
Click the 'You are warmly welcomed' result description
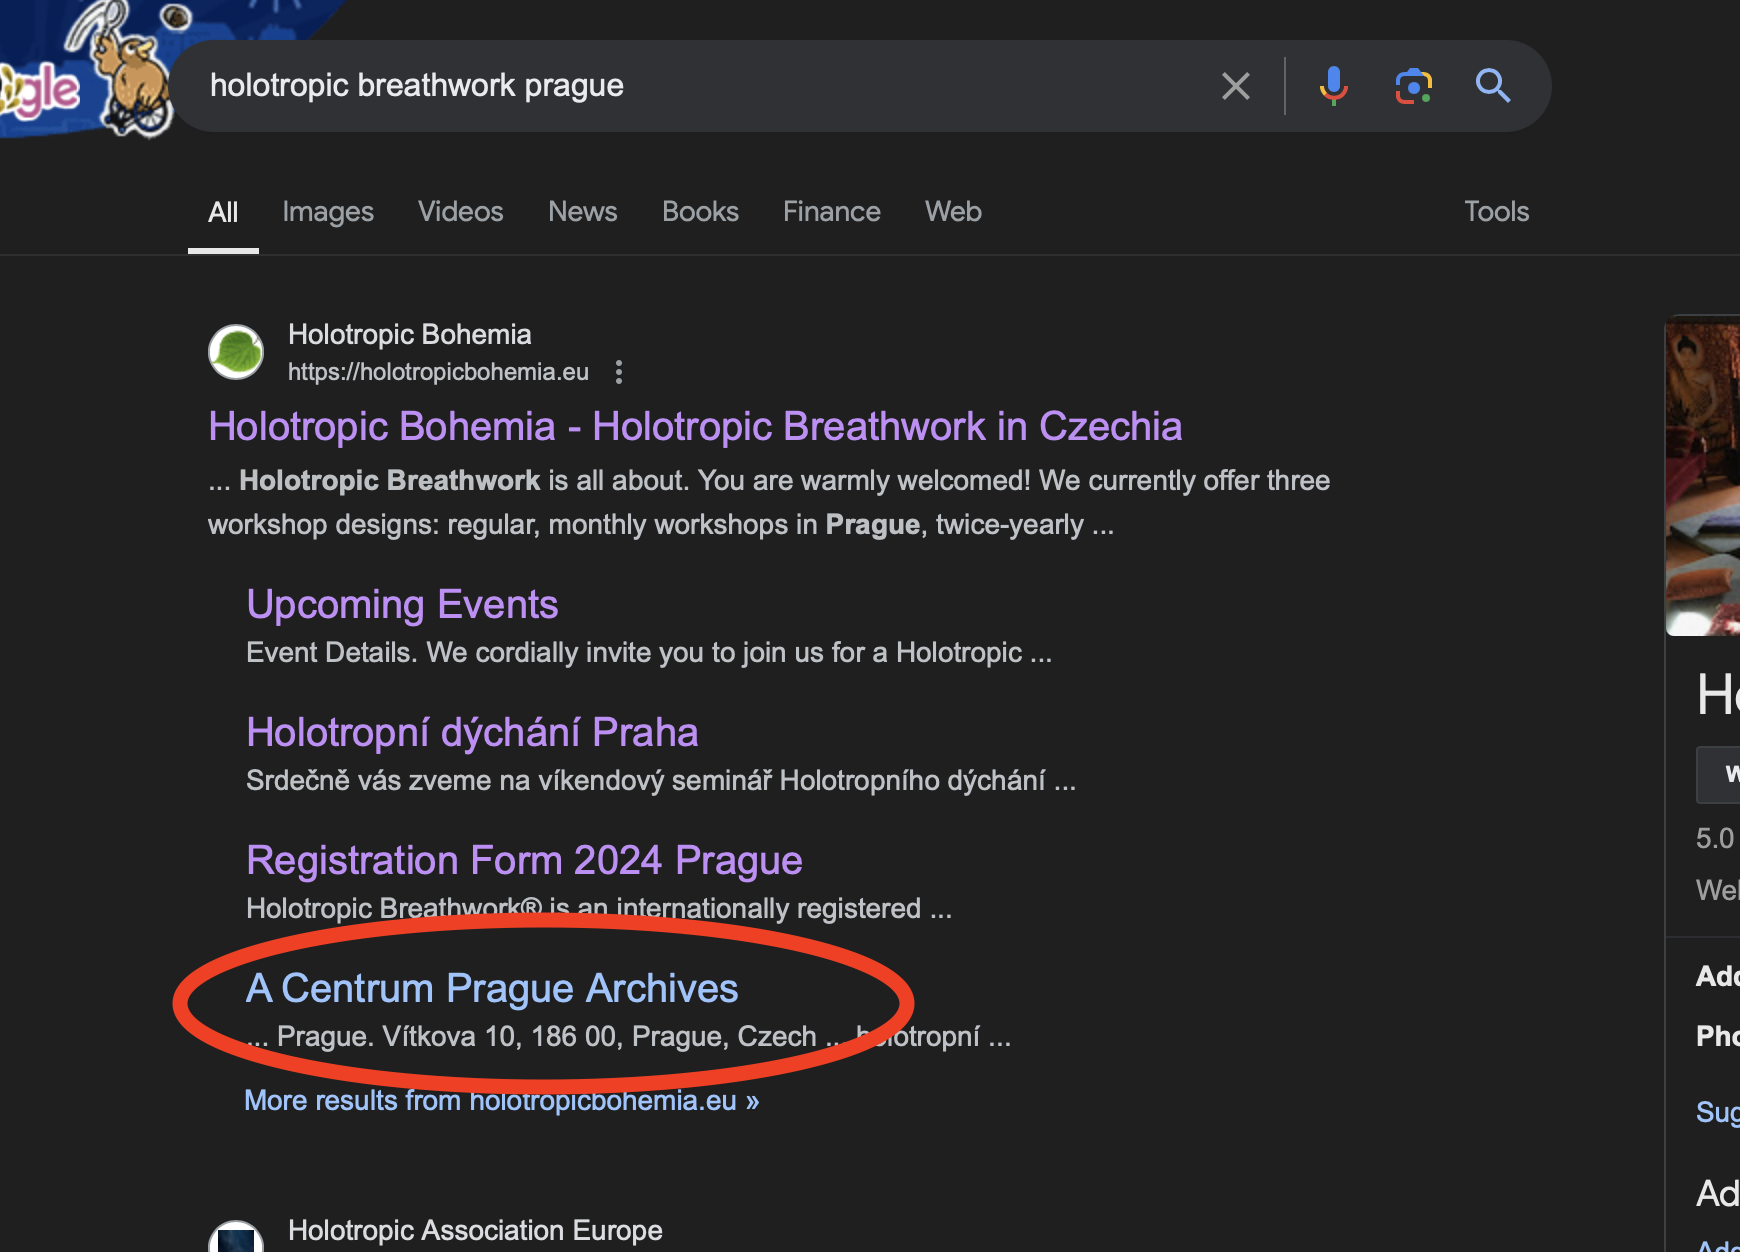(769, 502)
